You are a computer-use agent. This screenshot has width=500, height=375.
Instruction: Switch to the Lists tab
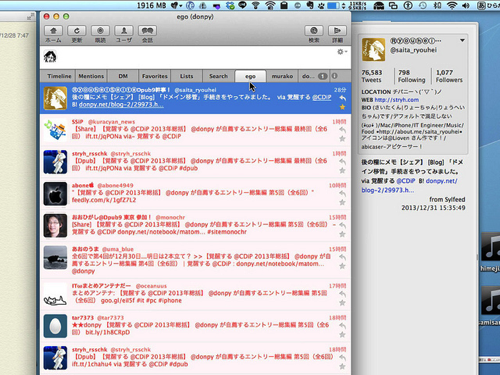point(187,76)
